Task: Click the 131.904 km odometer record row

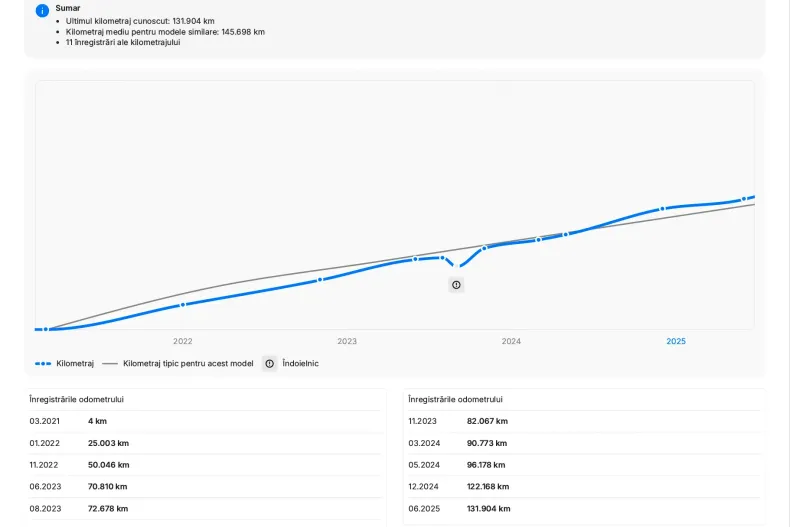Action: 584,508
